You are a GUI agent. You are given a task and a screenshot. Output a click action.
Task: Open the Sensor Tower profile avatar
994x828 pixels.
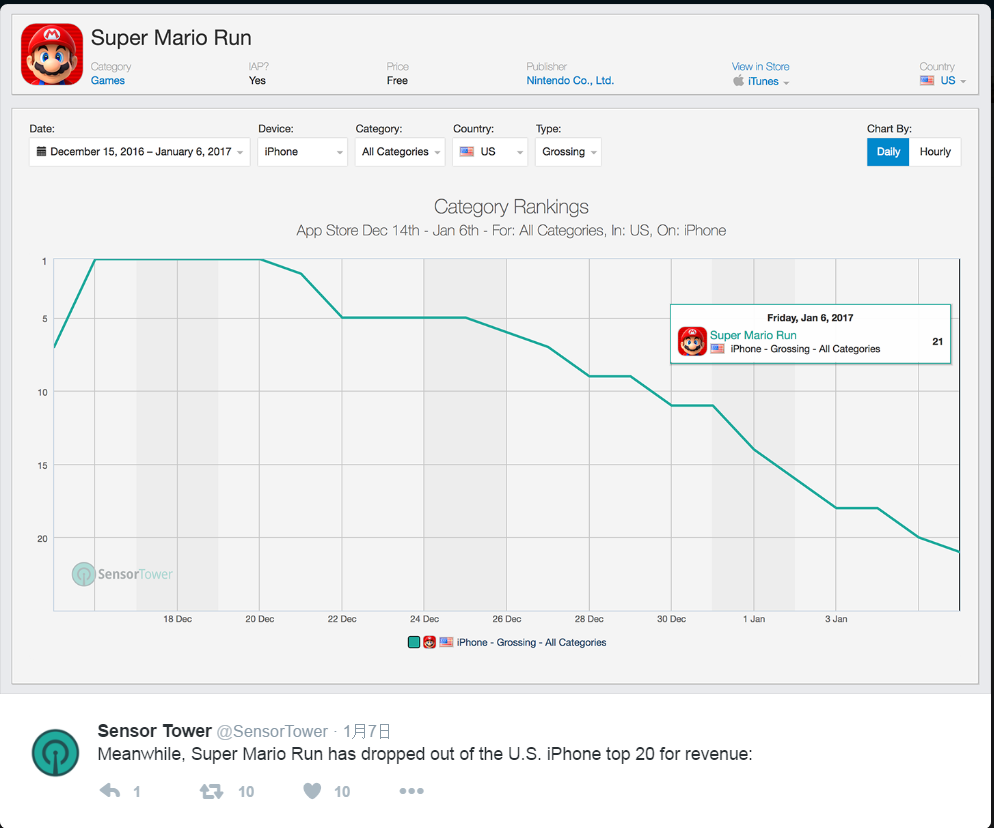[56, 753]
